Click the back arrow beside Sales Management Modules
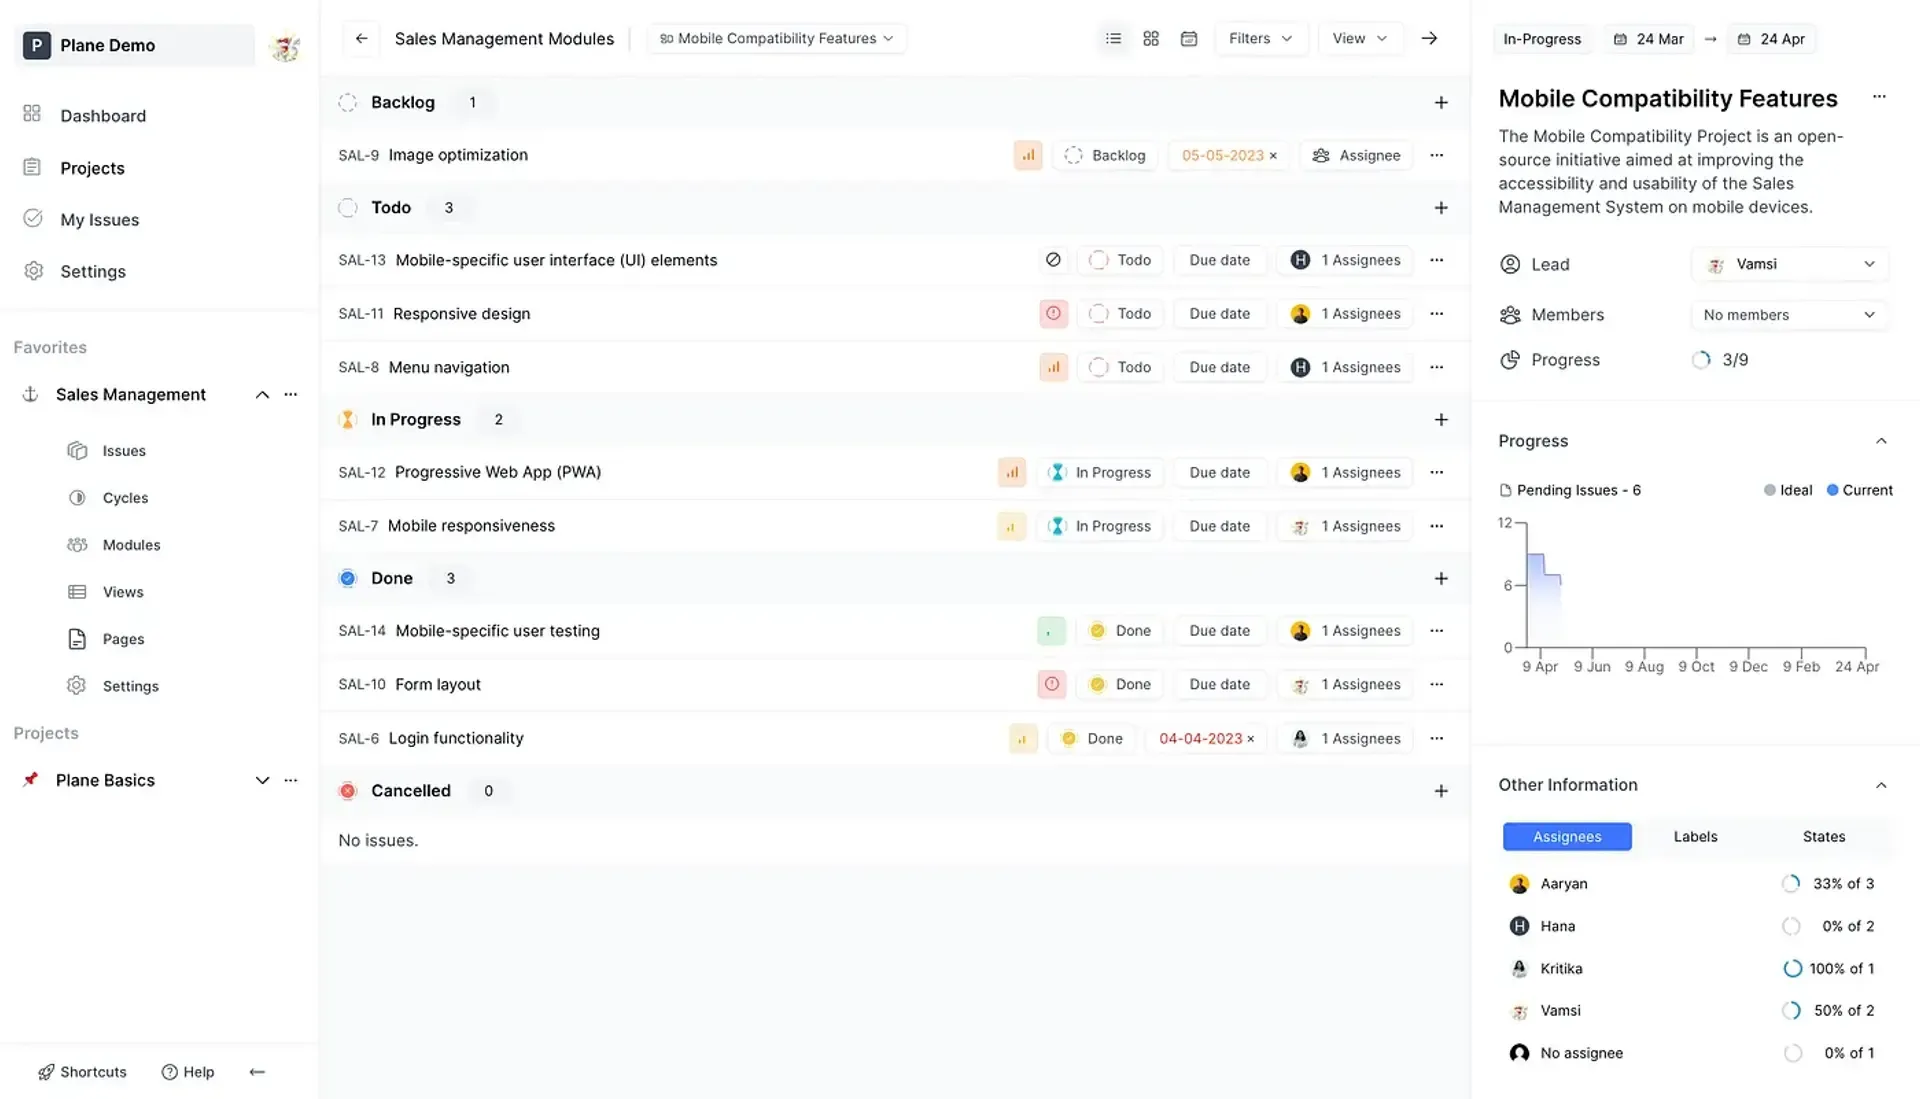The image size is (1920, 1099). click(x=361, y=38)
